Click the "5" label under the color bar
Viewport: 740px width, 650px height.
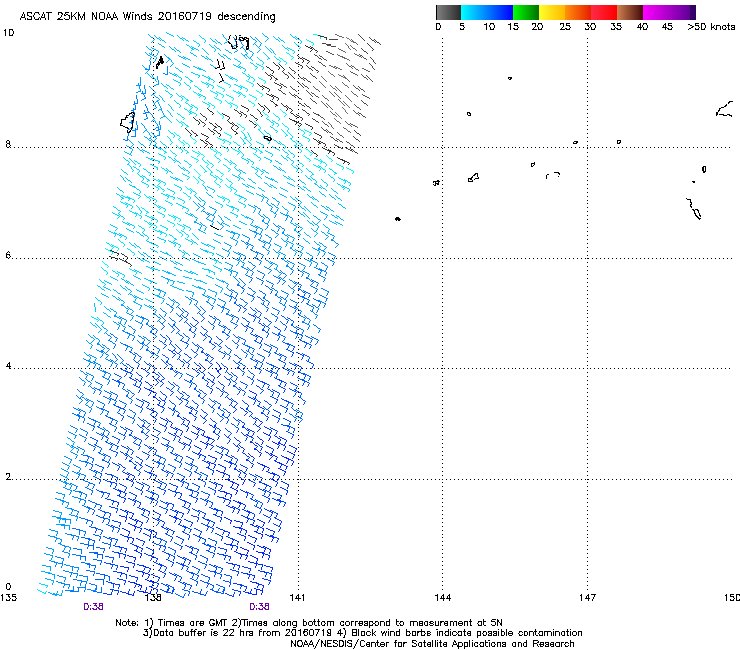(x=462, y=27)
